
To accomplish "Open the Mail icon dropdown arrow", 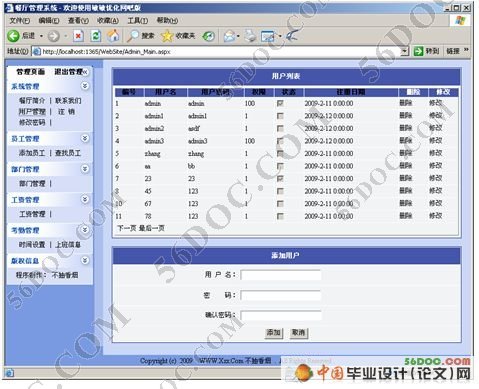I will (238, 36).
